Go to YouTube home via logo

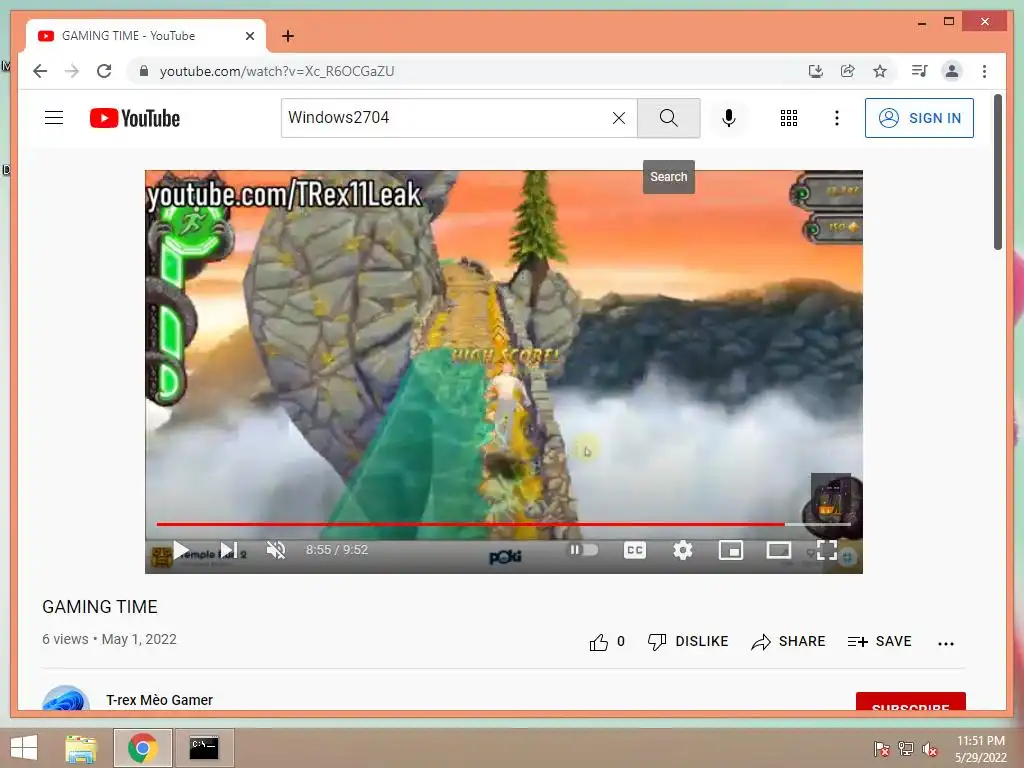(135, 118)
